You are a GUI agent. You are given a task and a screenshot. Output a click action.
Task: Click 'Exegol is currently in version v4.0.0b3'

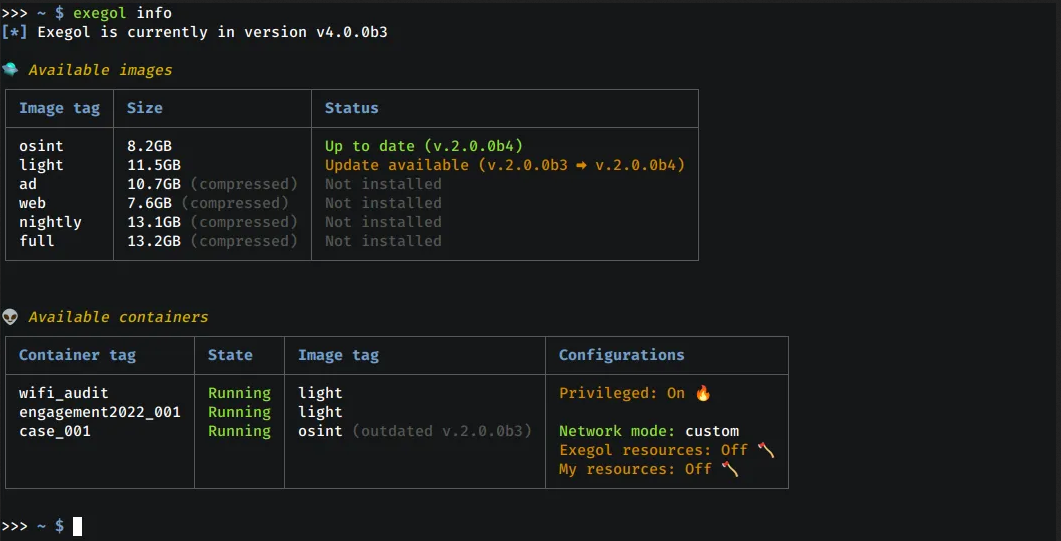point(212,32)
